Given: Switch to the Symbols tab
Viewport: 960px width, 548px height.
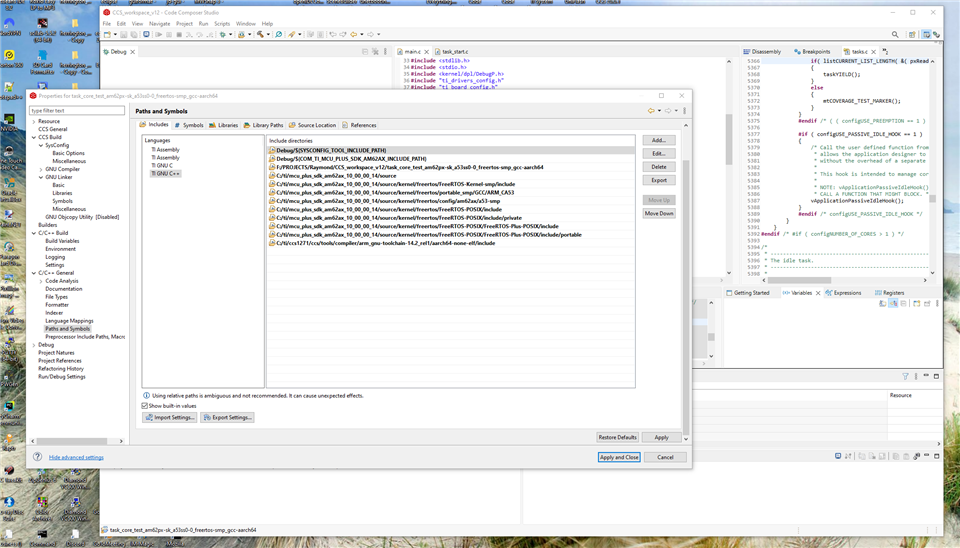Looking at the screenshot, I should click(x=189, y=125).
